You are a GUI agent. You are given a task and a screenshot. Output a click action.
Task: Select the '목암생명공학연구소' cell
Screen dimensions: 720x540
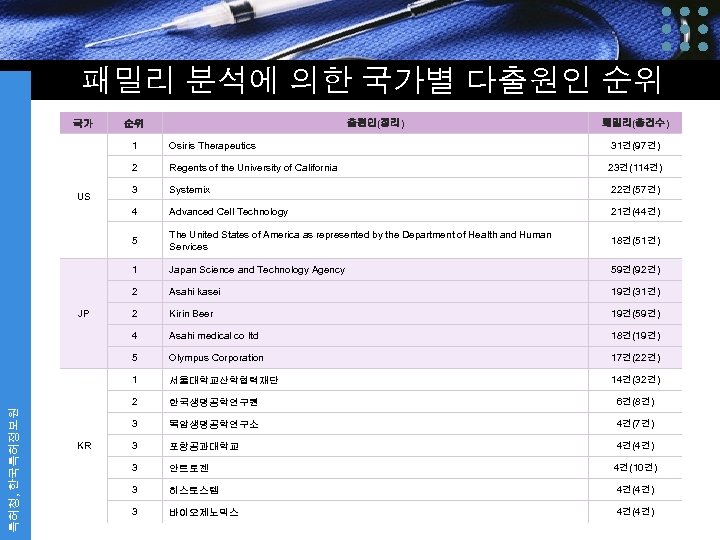coord(375,424)
